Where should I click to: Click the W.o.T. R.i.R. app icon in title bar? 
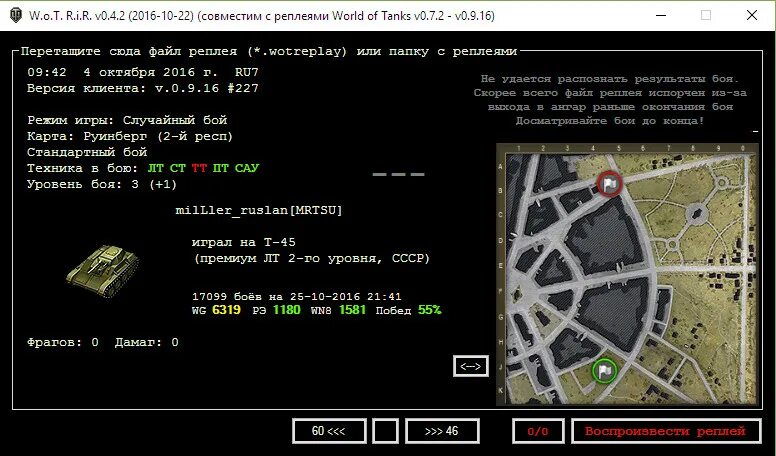click(16, 15)
